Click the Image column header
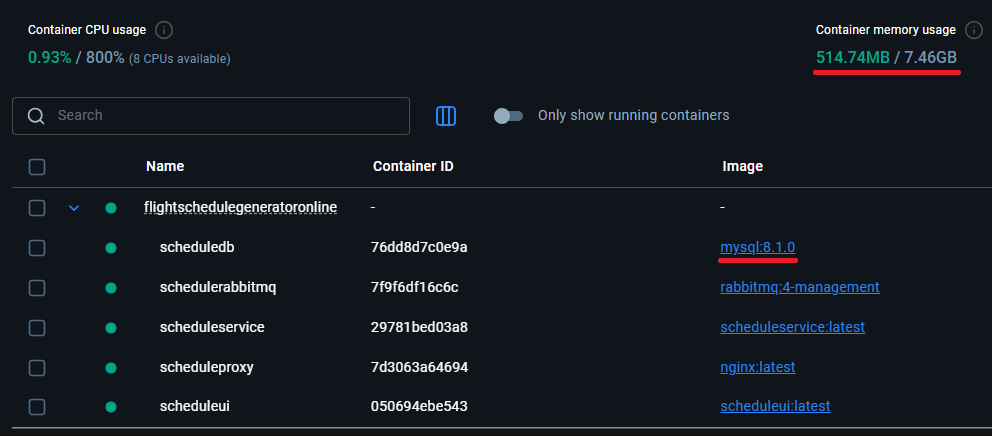The width and height of the screenshot is (992, 436). pos(742,167)
